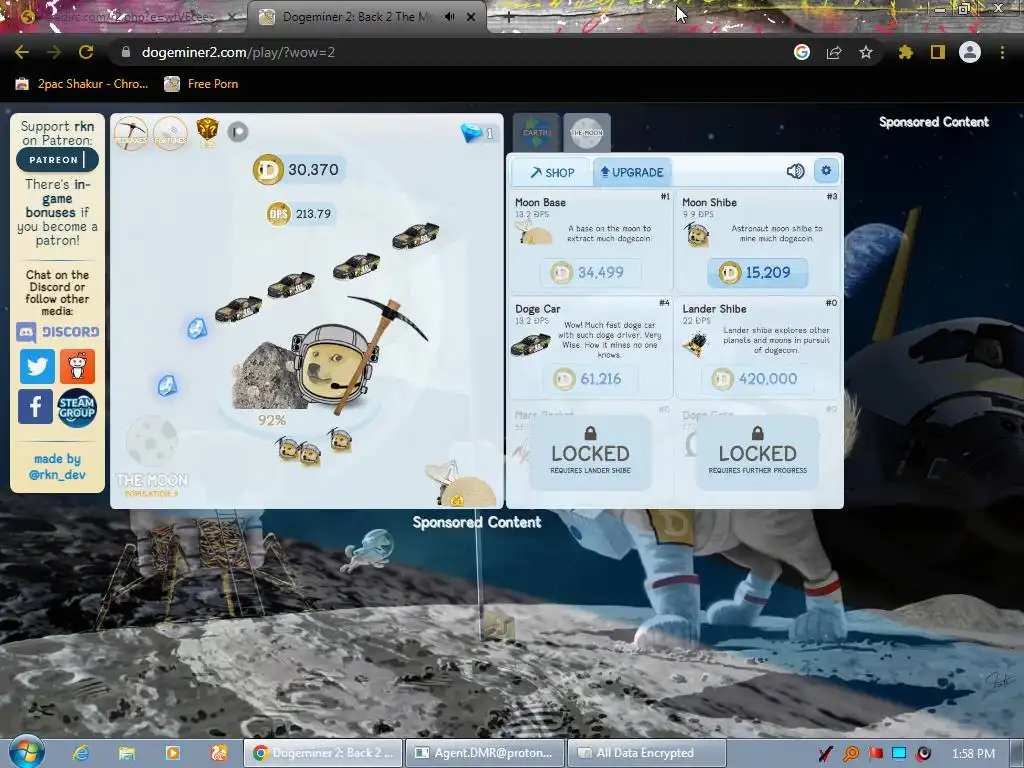
Task: Click locked item requiring further progress
Action: (x=758, y=453)
